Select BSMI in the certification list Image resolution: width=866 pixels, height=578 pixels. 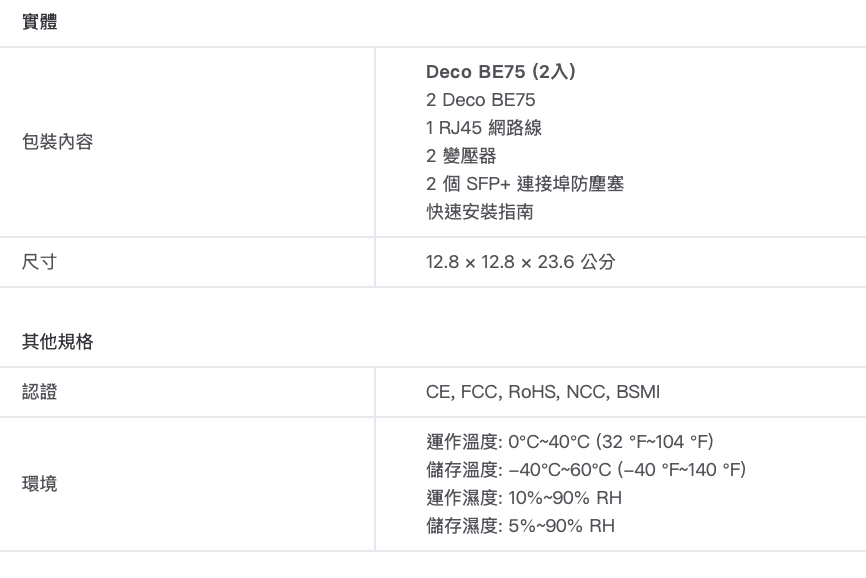click(638, 392)
